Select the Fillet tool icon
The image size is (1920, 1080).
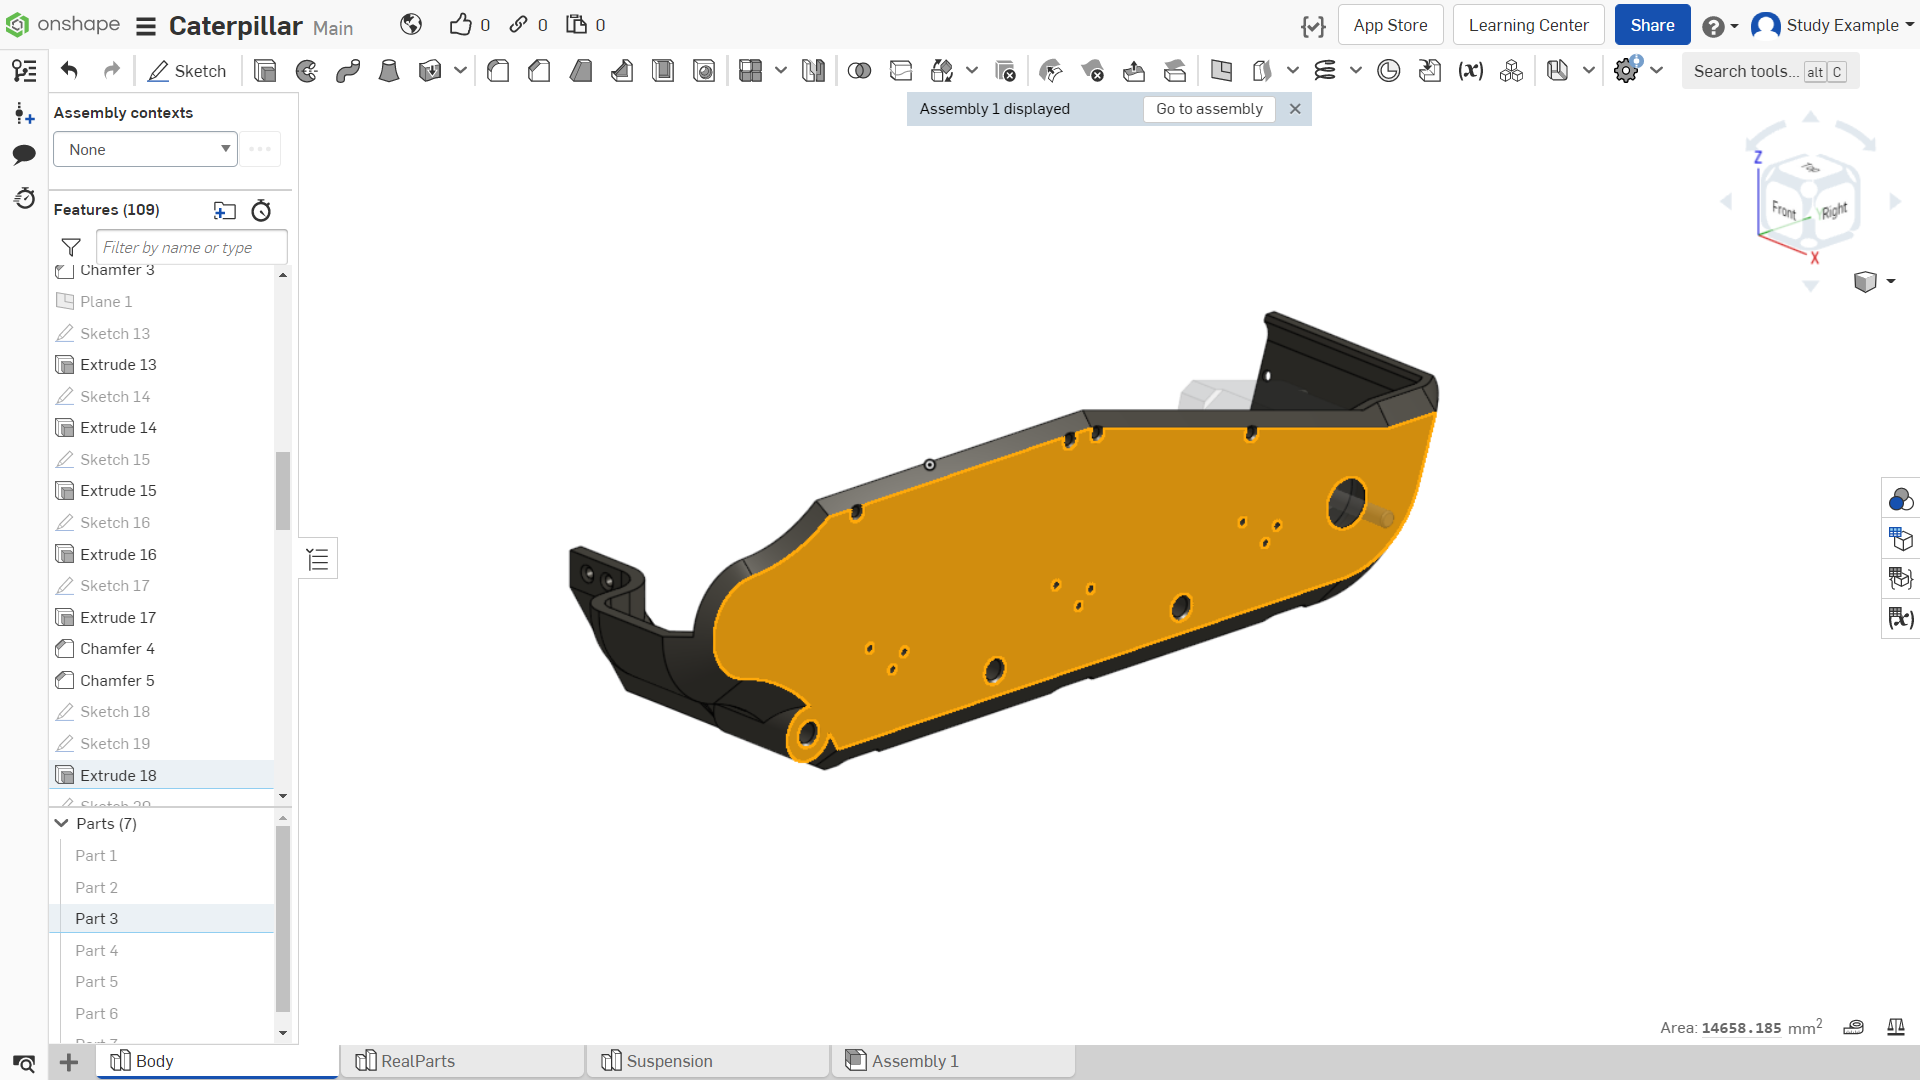point(498,71)
